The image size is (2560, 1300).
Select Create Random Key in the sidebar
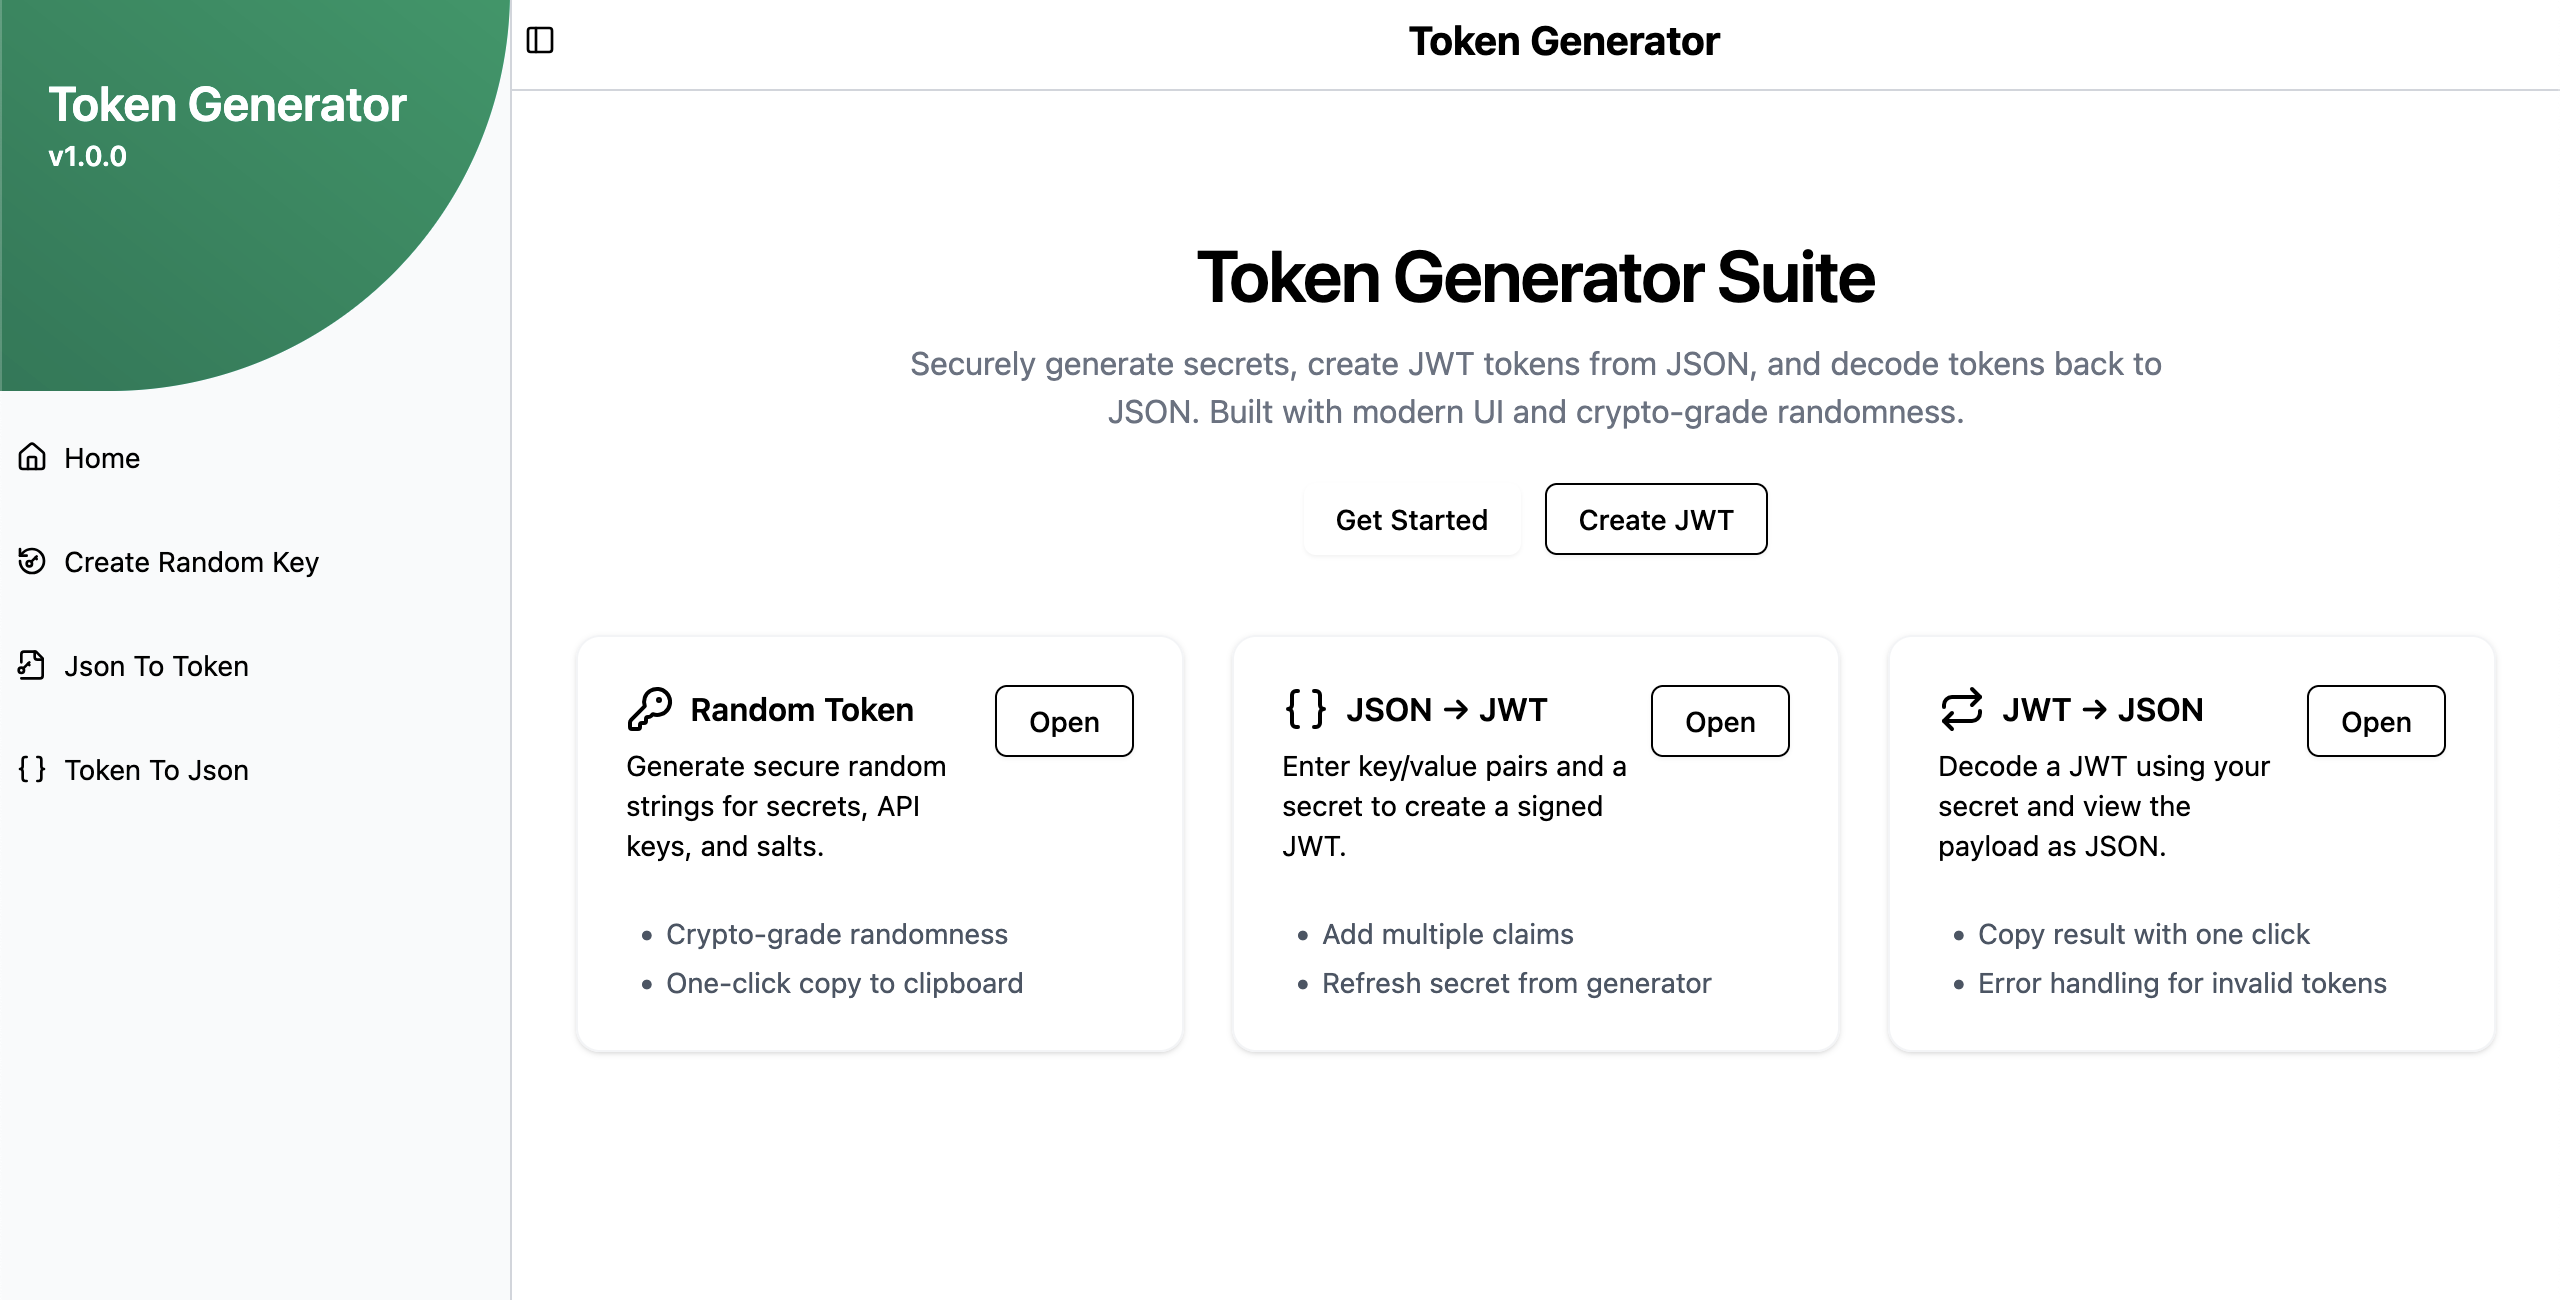coord(191,562)
